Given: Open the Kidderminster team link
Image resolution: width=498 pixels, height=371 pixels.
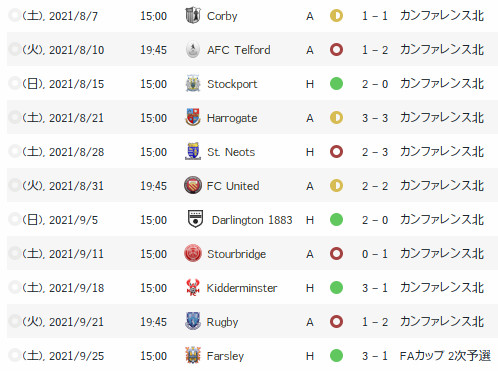Looking at the screenshot, I should point(242,288).
